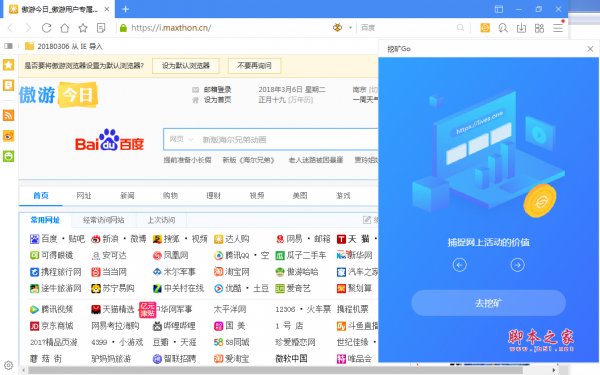Open the main hamburger menu
This screenshot has width=600, height=375.
tap(558, 28)
